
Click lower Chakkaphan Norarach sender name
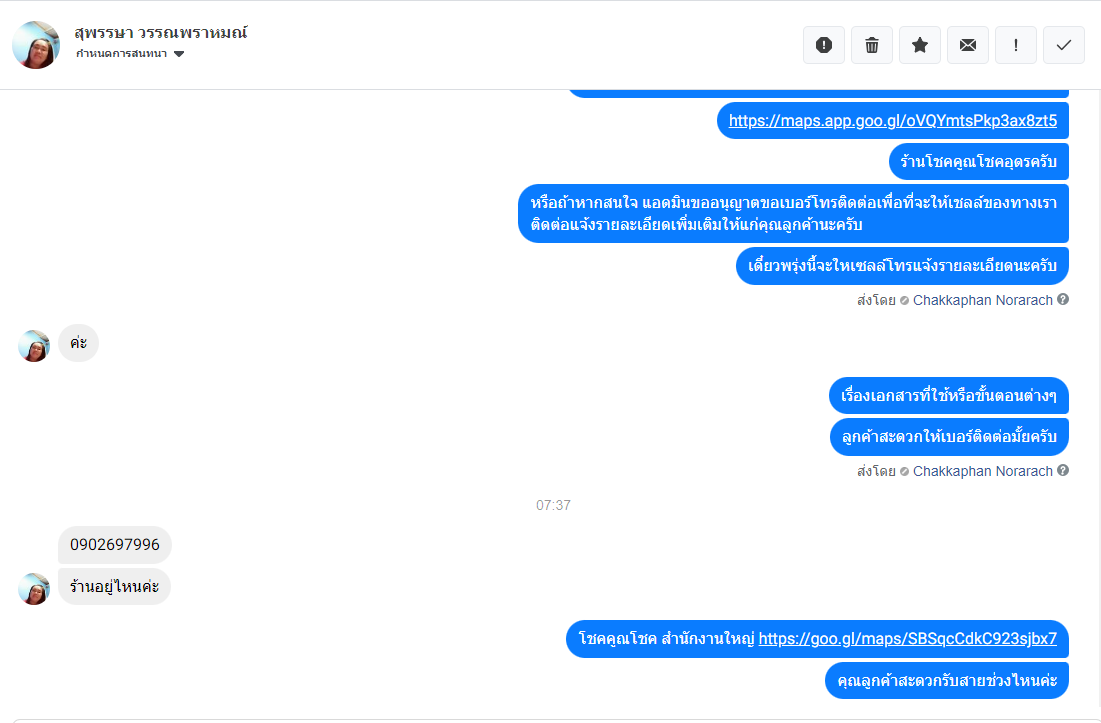pyautogui.click(x=982, y=471)
